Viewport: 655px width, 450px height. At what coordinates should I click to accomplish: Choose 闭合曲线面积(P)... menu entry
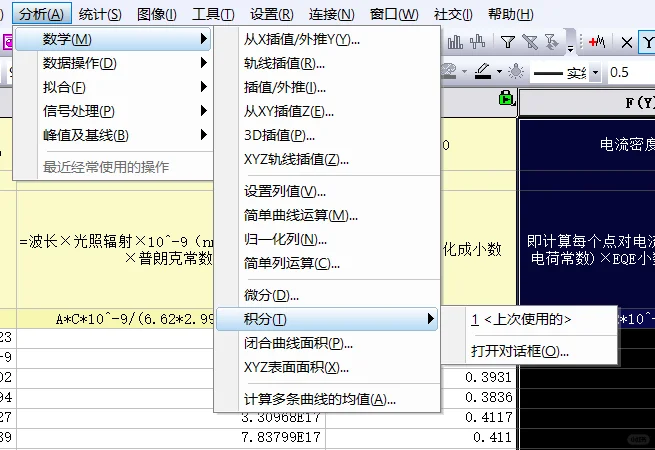[x=327, y=343]
